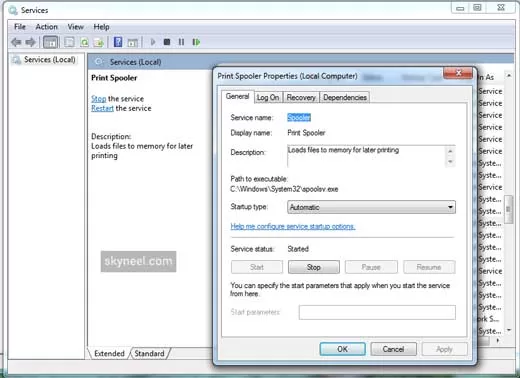Open the File menu
Viewport: 520px width, 378px height.
20,27
